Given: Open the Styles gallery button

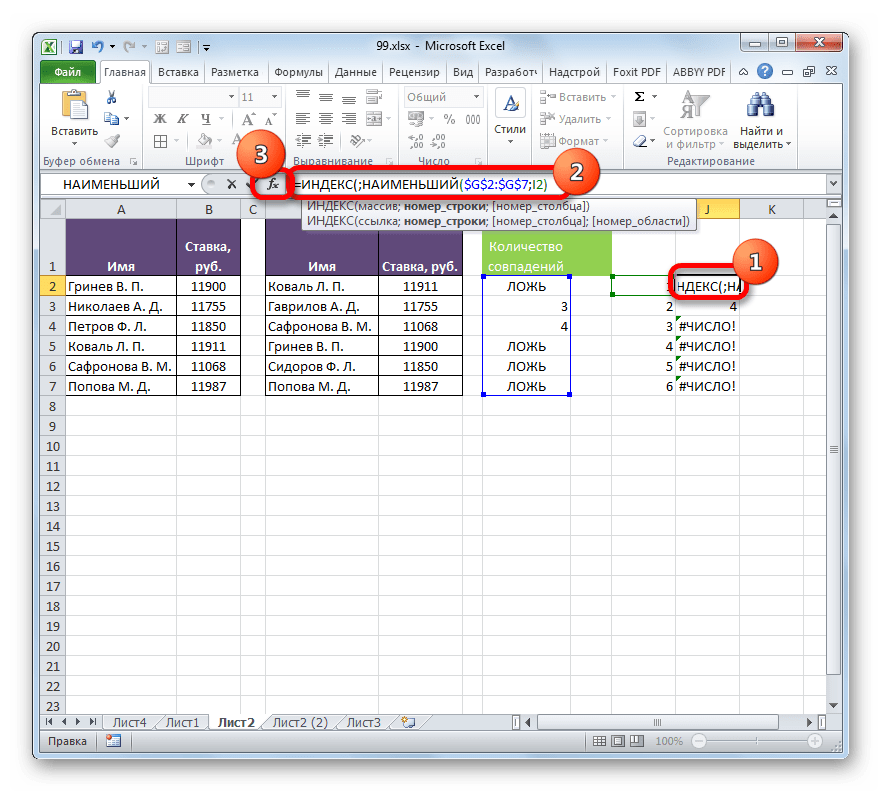Looking at the screenshot, I should [510, 117].
